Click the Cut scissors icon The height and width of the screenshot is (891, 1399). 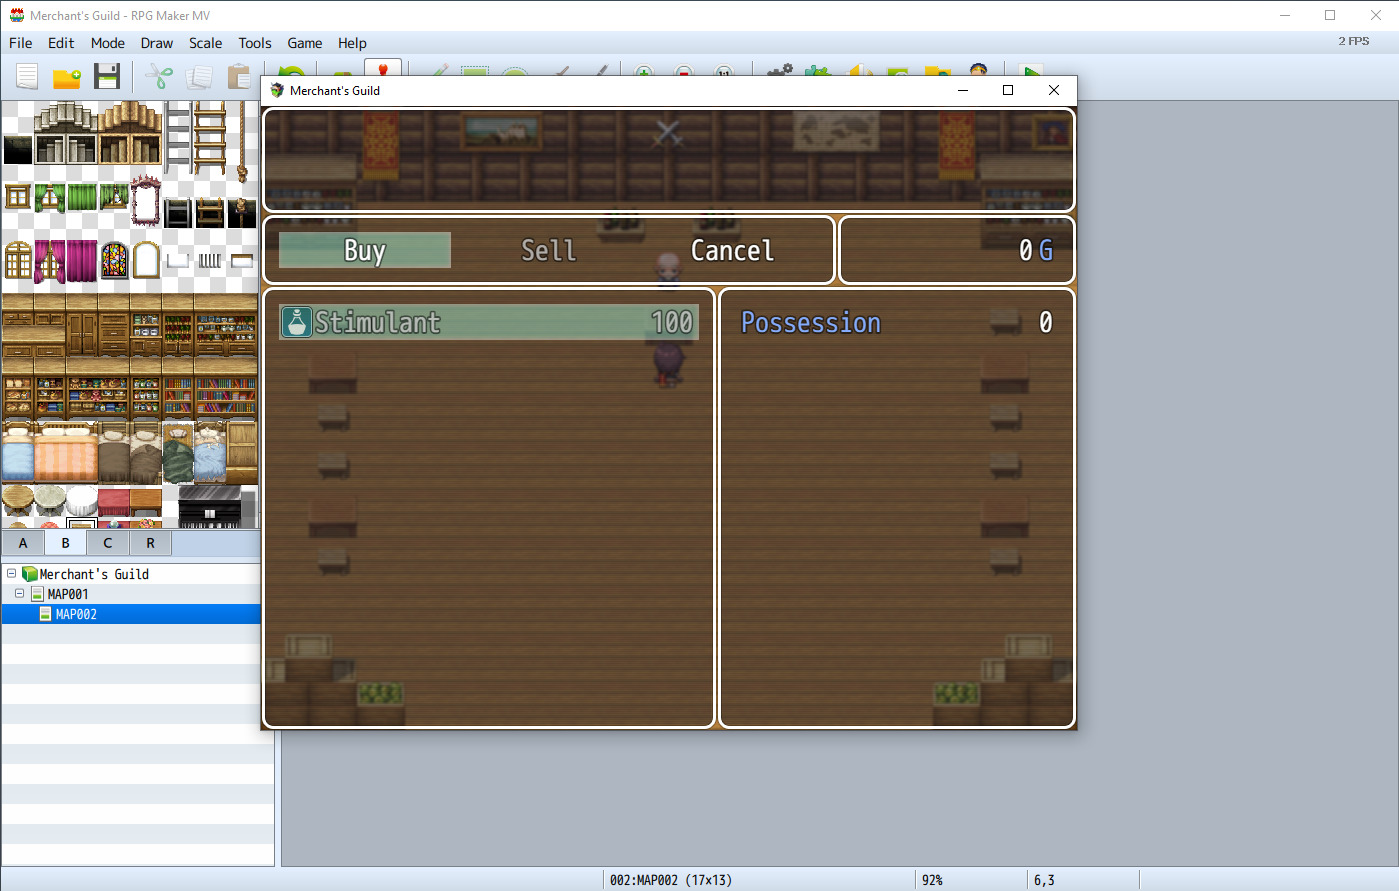coord(159,77)
